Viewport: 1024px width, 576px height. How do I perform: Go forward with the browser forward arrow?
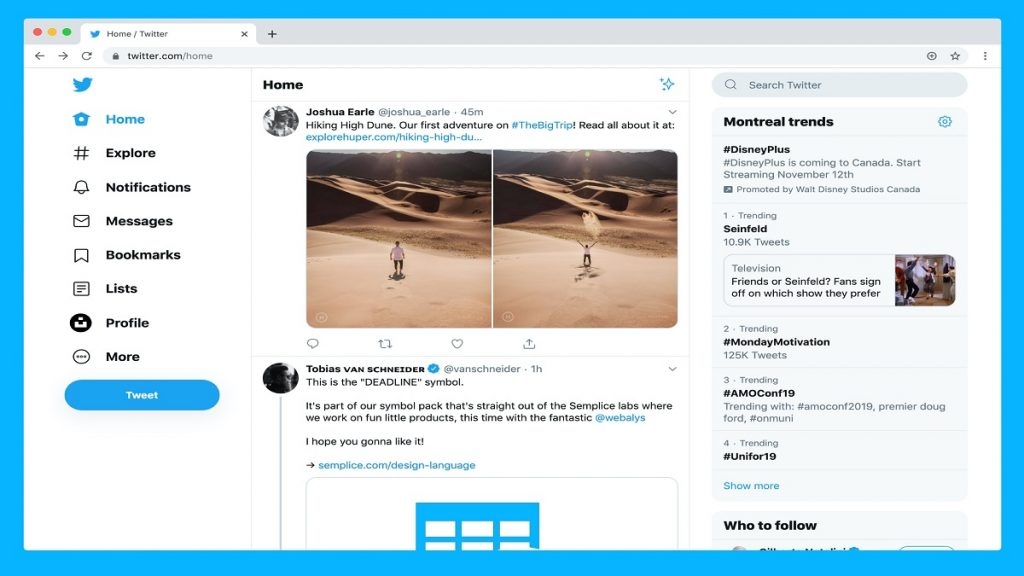point(63,56)
